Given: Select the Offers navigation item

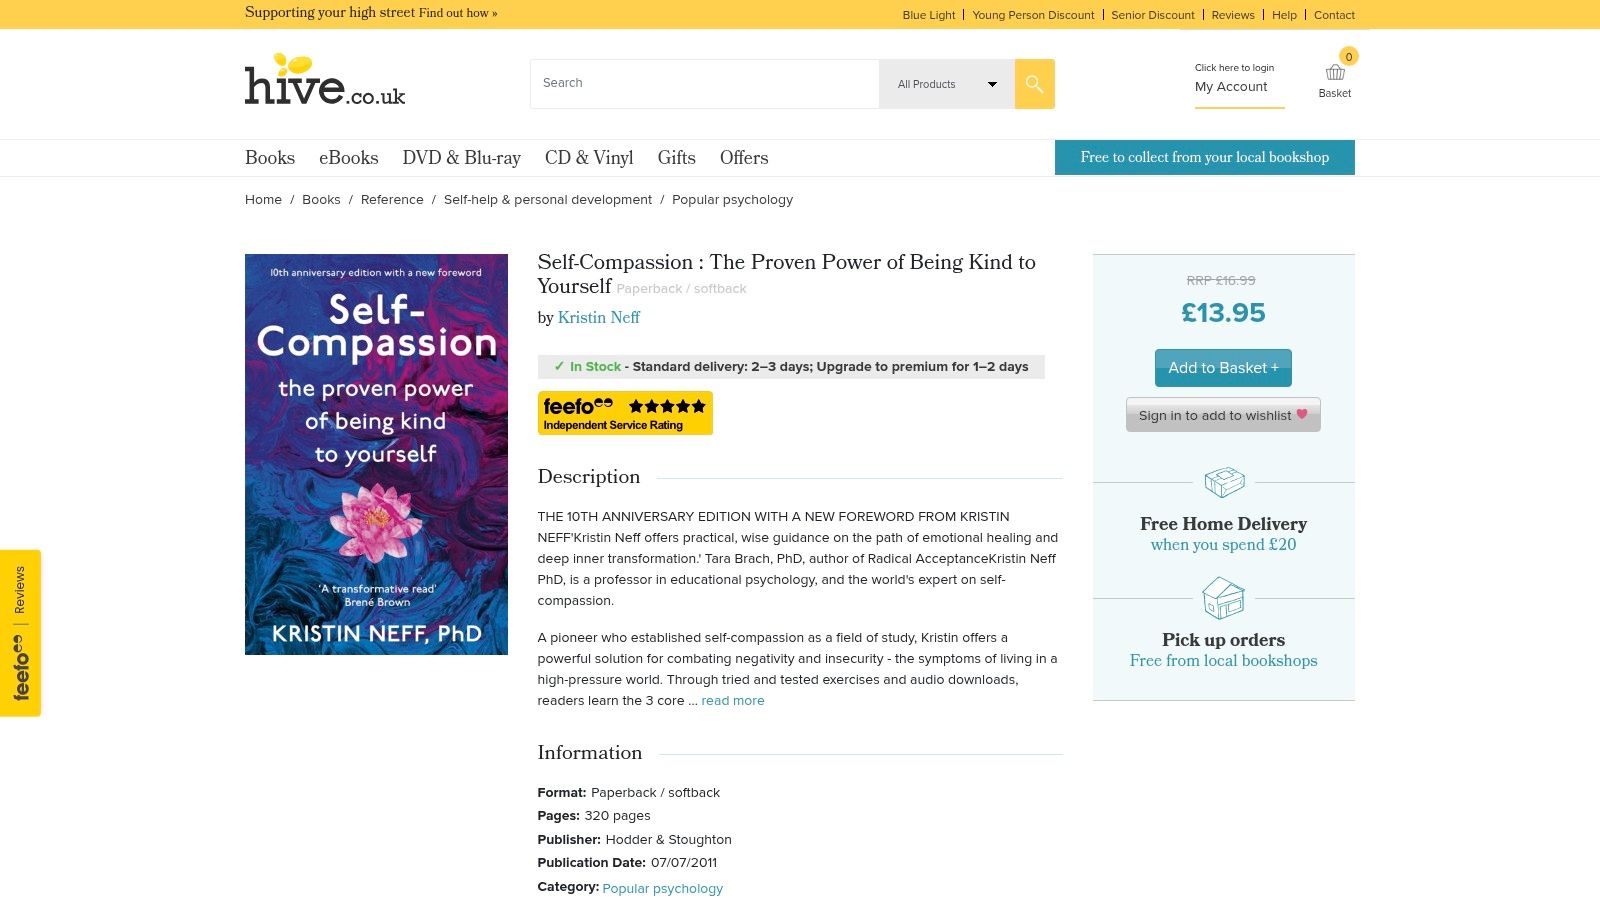Looking at the screenshot, I should (x=744, y=157).
